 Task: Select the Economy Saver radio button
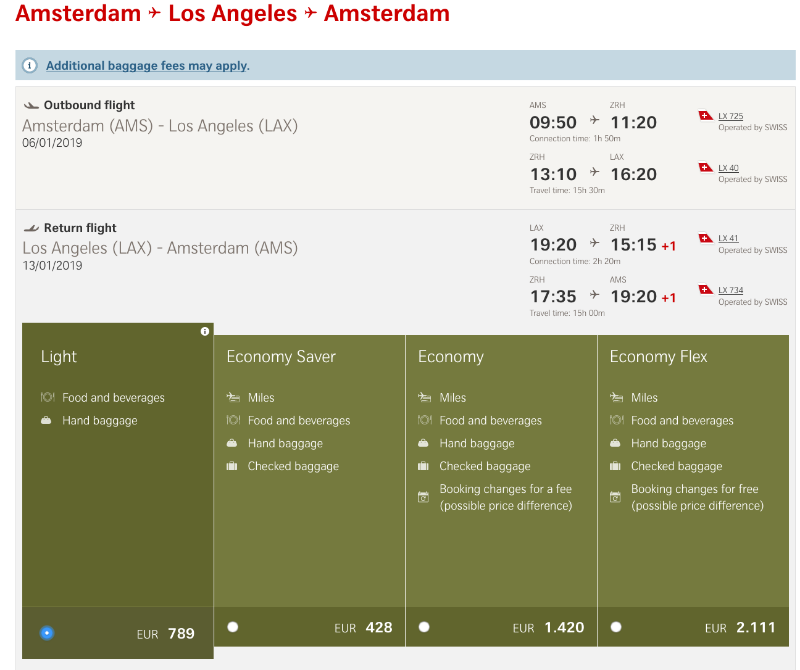[233, 627]
